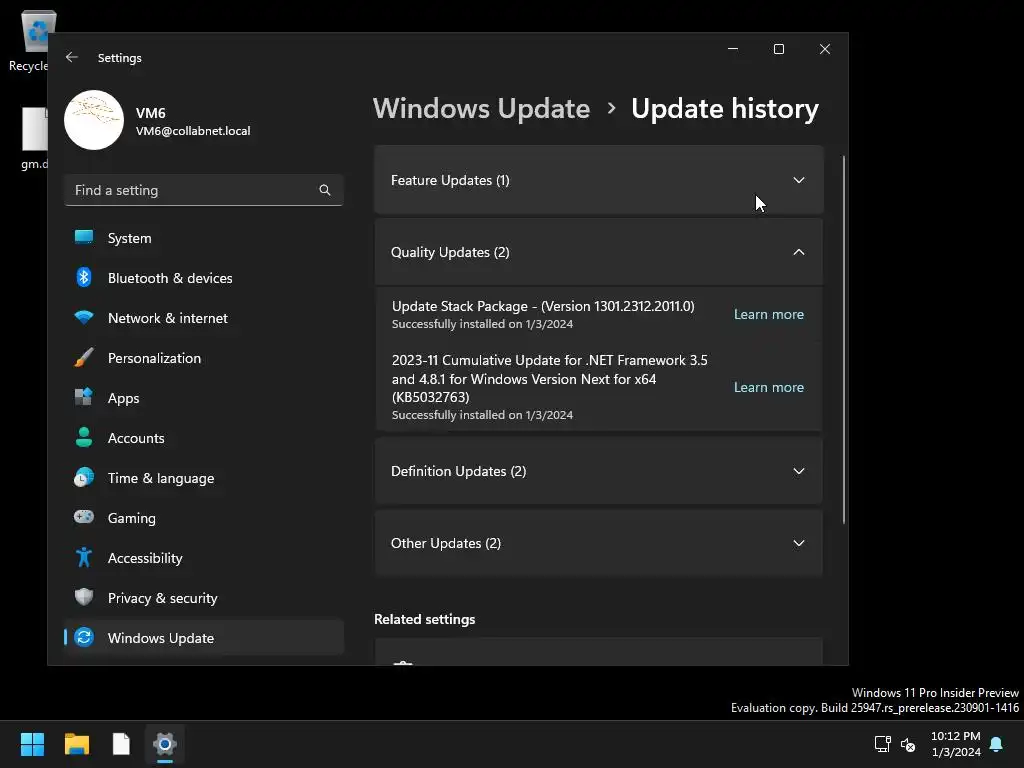Image resolution: width=1024 pixels, height=768 pixels.
Task: Click the Quality Updates up chevron
Action: click(x=799, y=252)
